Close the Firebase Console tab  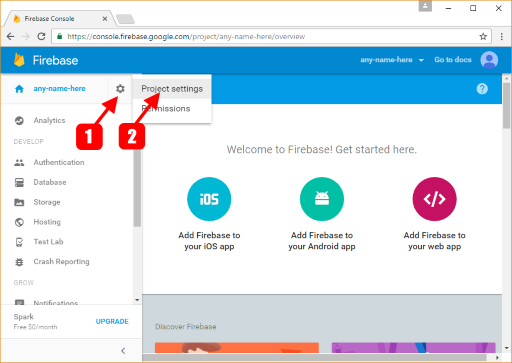tap(105, 19)
